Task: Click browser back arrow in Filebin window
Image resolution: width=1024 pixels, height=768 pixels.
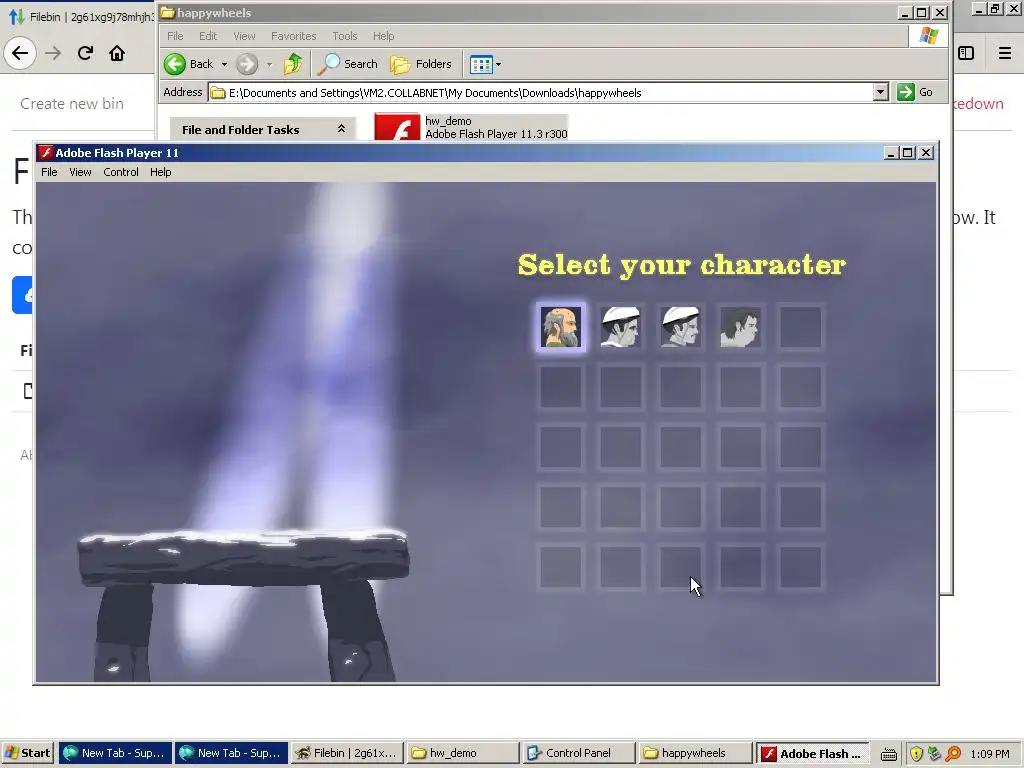Action: coord(20,53)
